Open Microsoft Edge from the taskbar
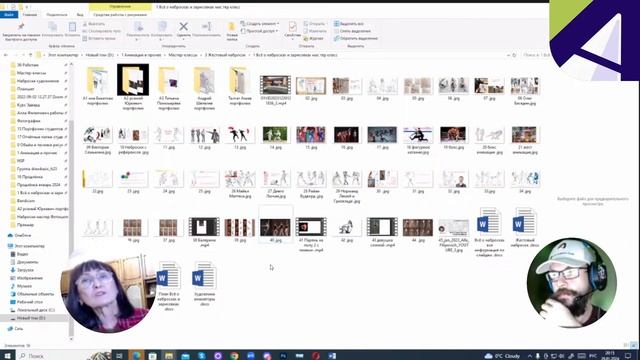 tap(136, 356)
